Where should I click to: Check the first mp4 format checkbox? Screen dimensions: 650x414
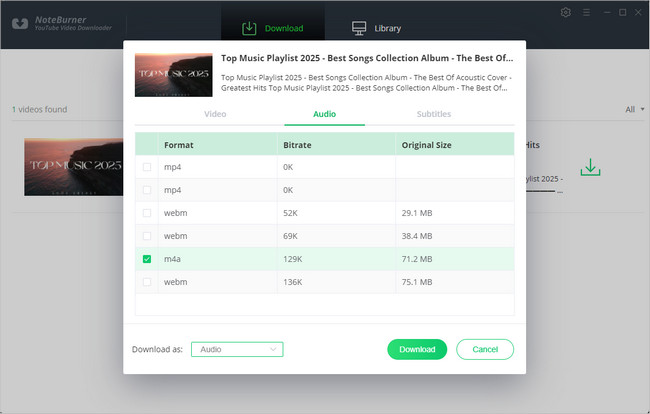click(148, 167)
